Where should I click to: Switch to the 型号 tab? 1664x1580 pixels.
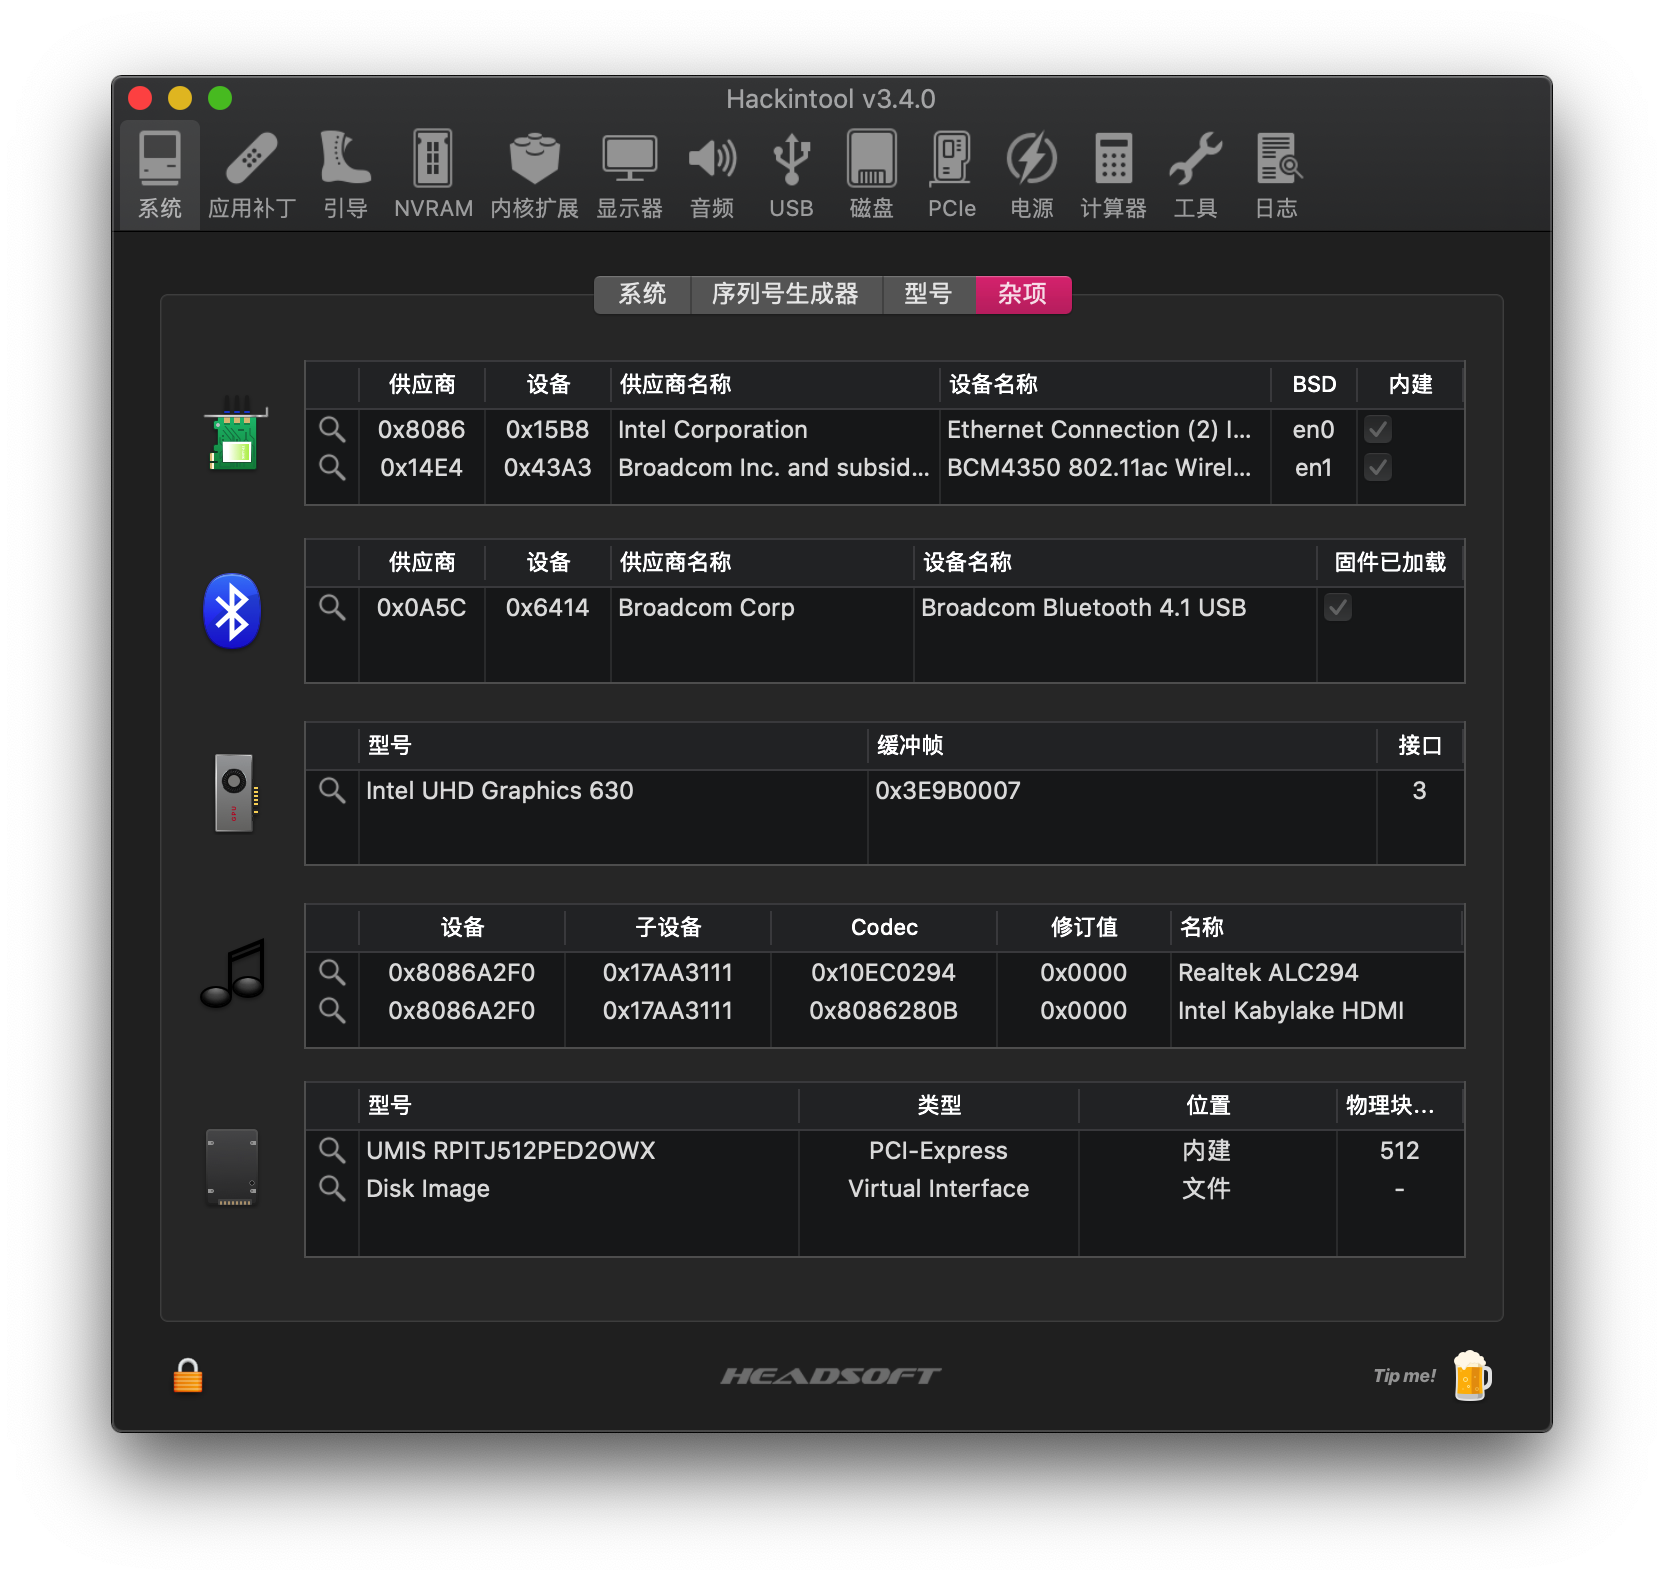(x=929, y=294)
